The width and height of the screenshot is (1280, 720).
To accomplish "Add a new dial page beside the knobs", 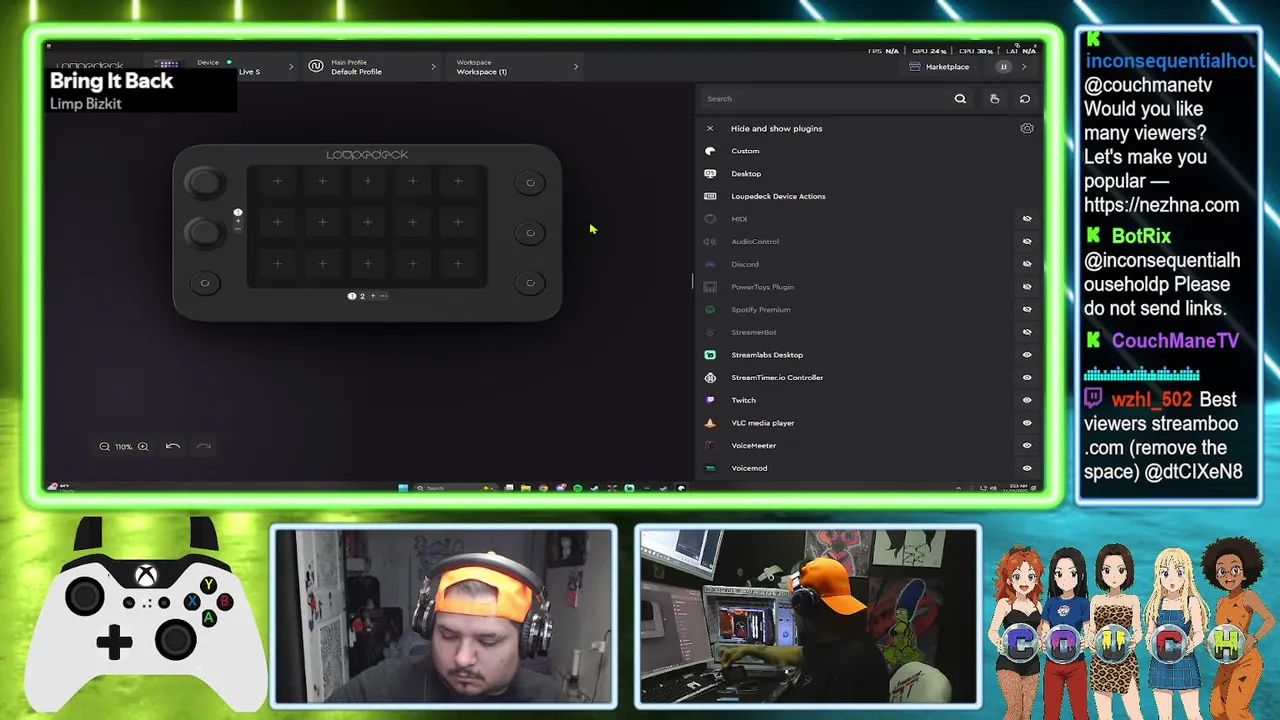I will click(238, 221).
